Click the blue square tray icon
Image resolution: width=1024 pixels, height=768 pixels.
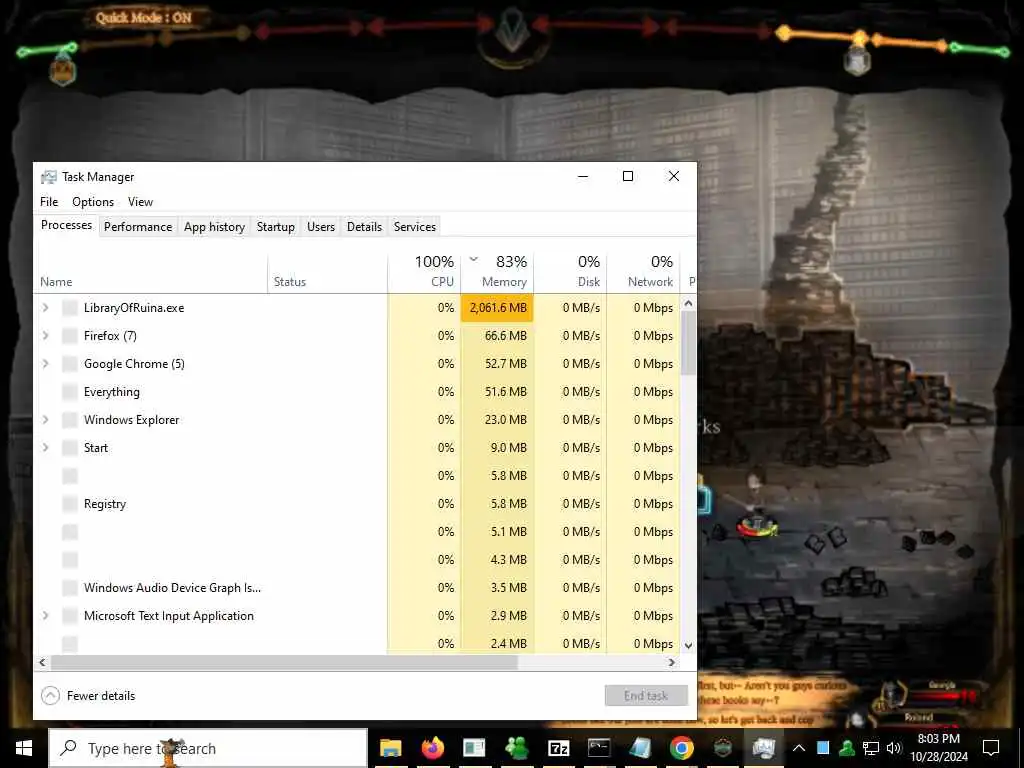click(x=823, y=748)
